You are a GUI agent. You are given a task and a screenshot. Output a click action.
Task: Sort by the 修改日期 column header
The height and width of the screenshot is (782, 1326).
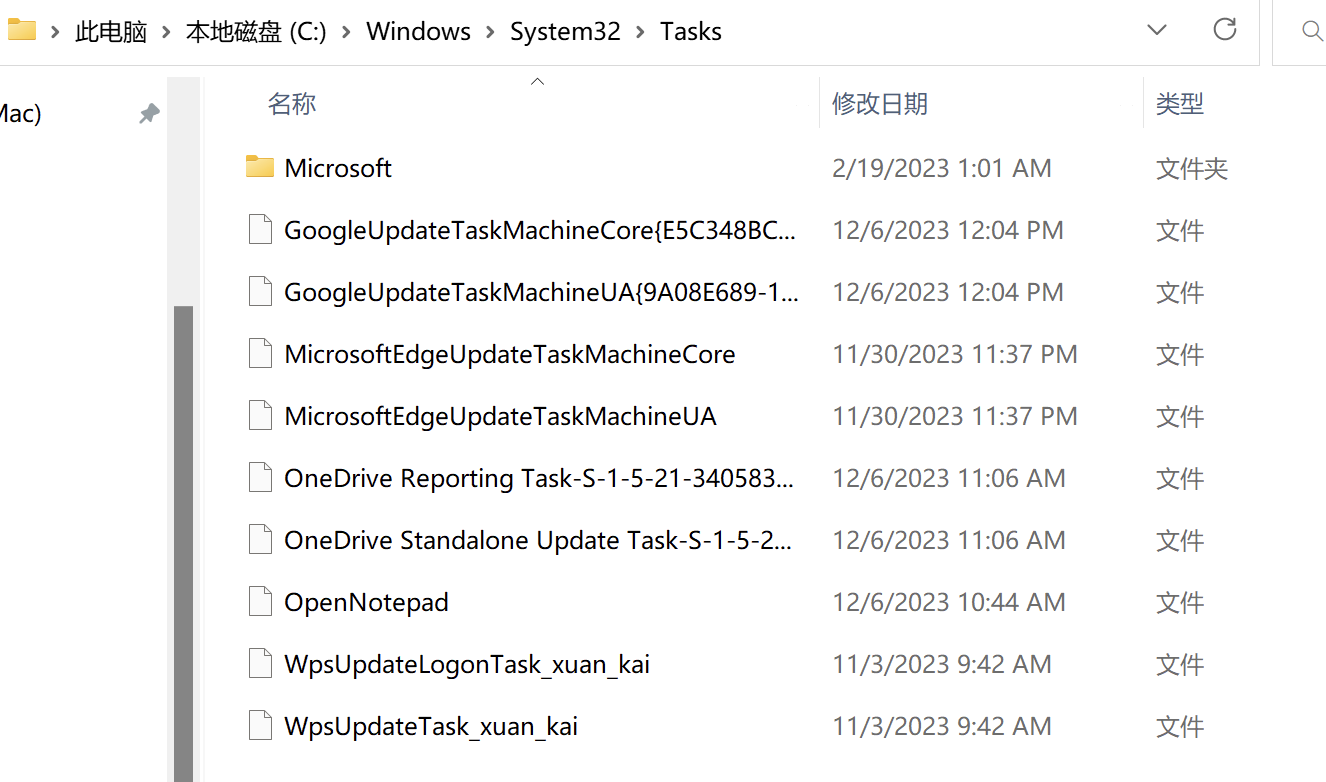click(880, 103)
